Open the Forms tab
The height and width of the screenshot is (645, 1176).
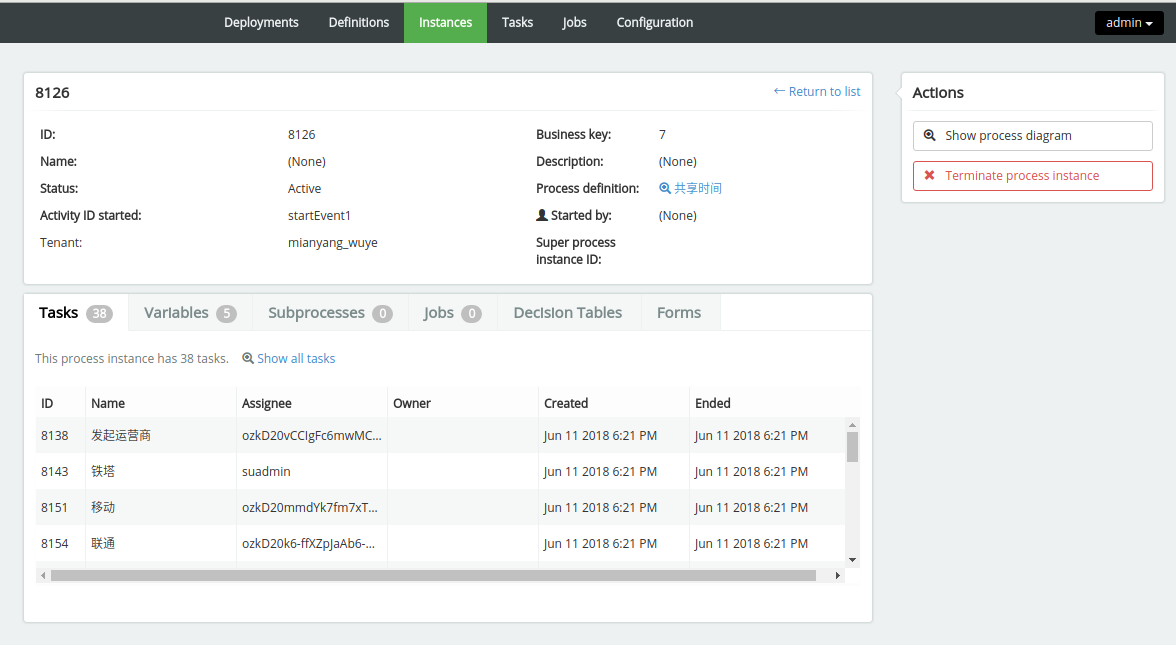click(x=679, y=313)
